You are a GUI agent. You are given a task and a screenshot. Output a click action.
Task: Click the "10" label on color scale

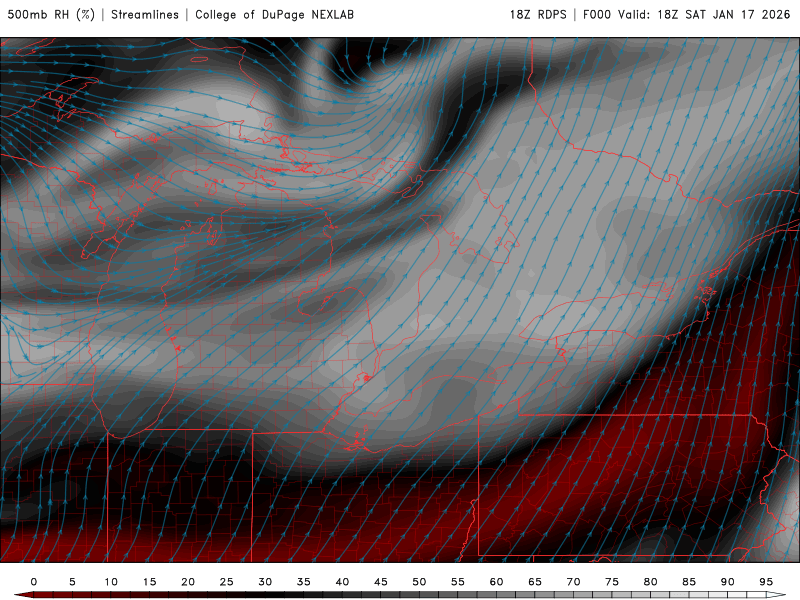pyautogui.click(x=111, y=582)
